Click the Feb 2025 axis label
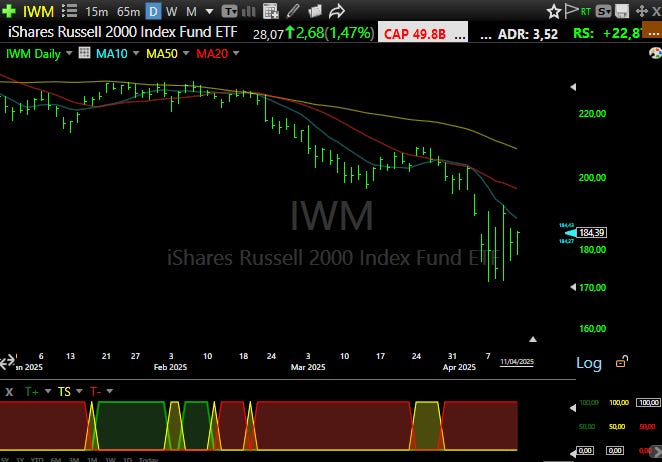The width and height of the screenshot is (662, 462). point(170,367)
